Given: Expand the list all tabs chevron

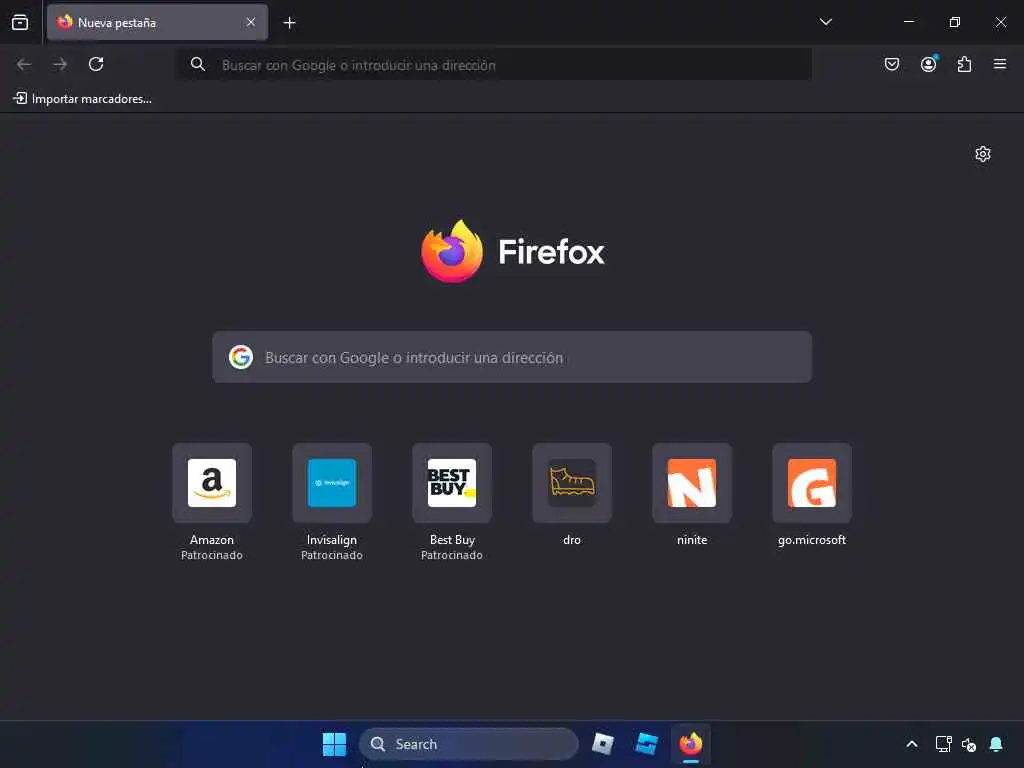Looking at the screenshot, I should click(825, 22).
